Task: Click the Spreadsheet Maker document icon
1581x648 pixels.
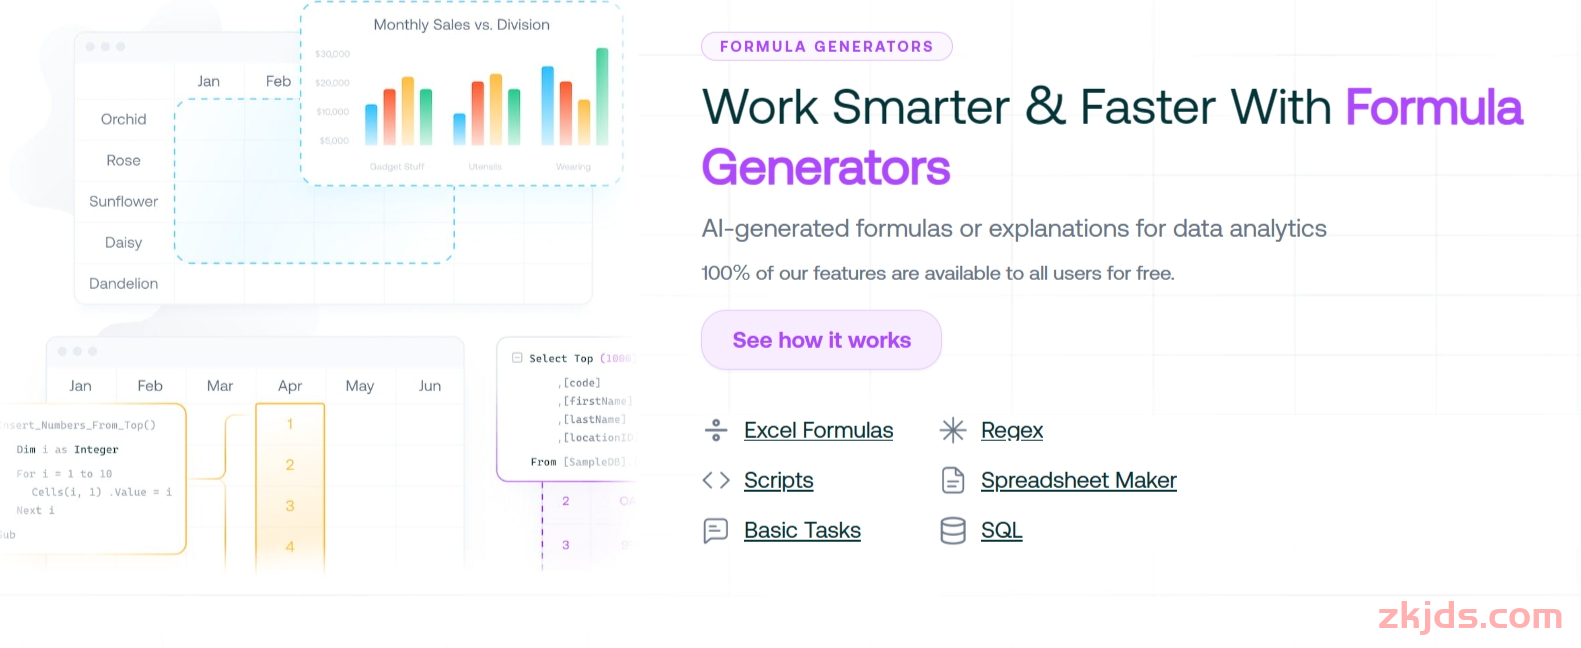Action: coord(953,480)
